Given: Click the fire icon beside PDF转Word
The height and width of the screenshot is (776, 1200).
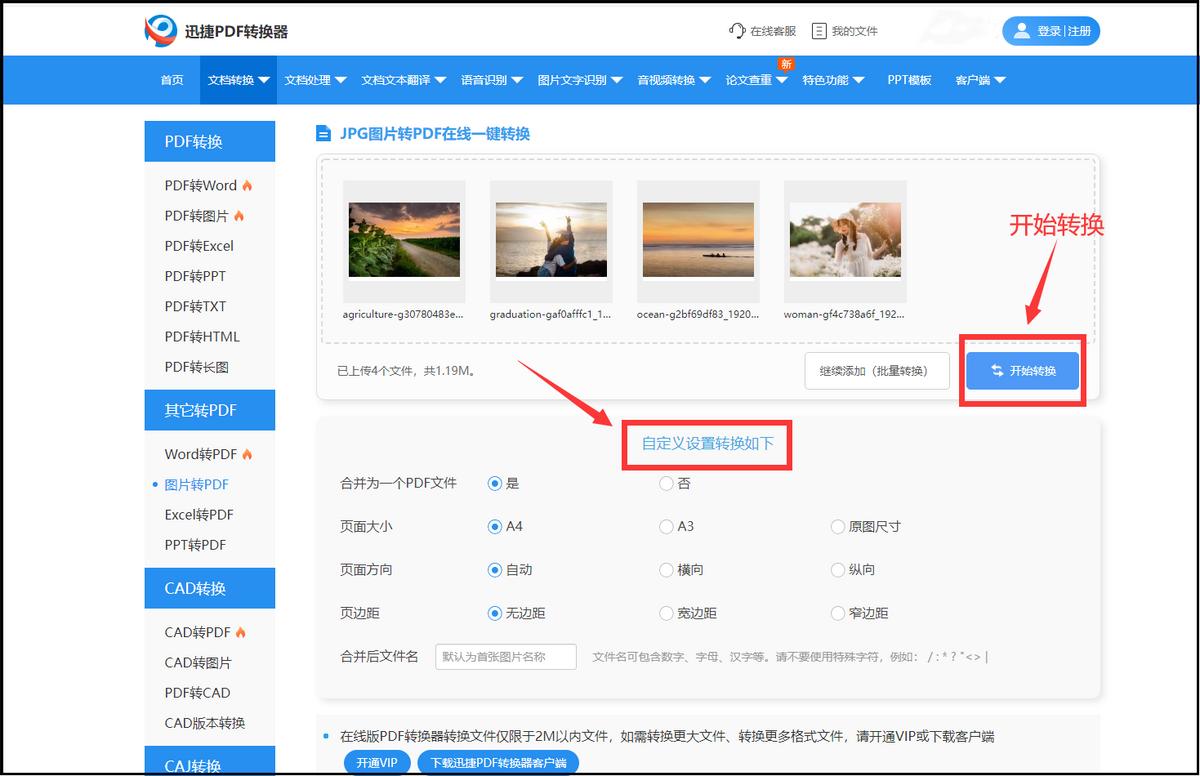Looking at the screenshot, I should pyautogui.click(x=248, y=185).
